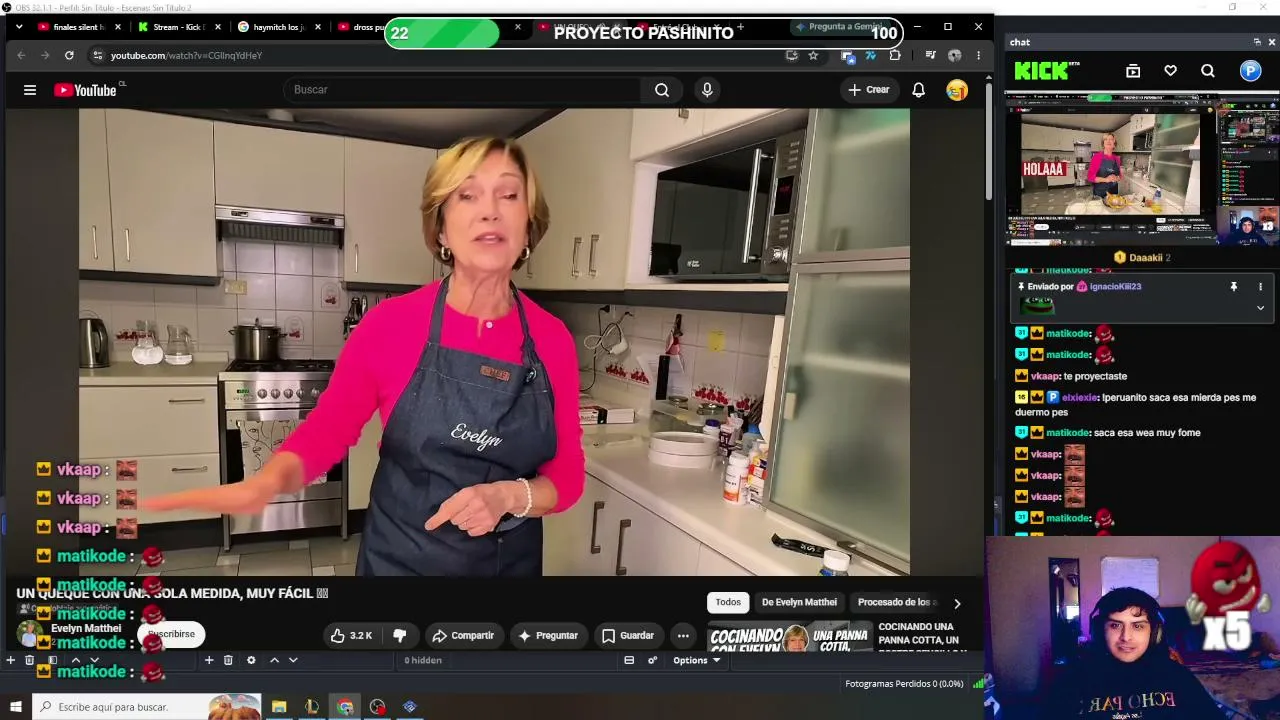
Task: Remove the selected OBS source
Action: point(228,660)
